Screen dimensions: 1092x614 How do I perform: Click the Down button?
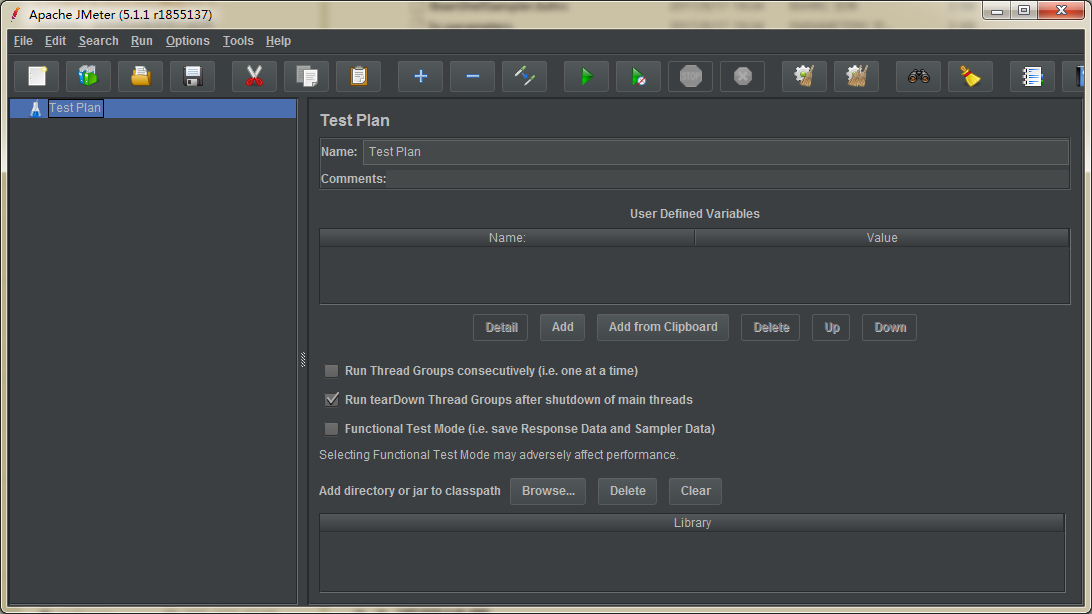pyautogui.click(x=889, y=327)
